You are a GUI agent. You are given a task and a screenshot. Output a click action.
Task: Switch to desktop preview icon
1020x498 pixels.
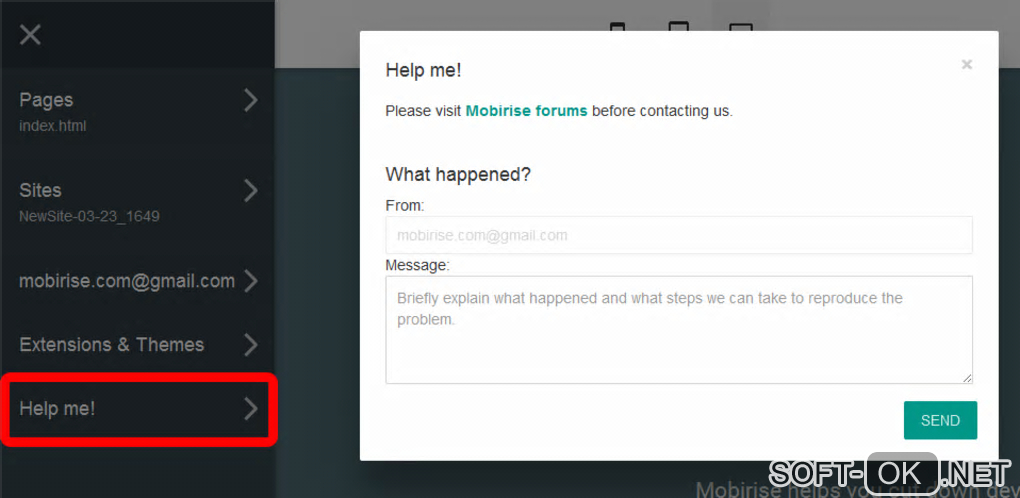[x=741, y=27]
